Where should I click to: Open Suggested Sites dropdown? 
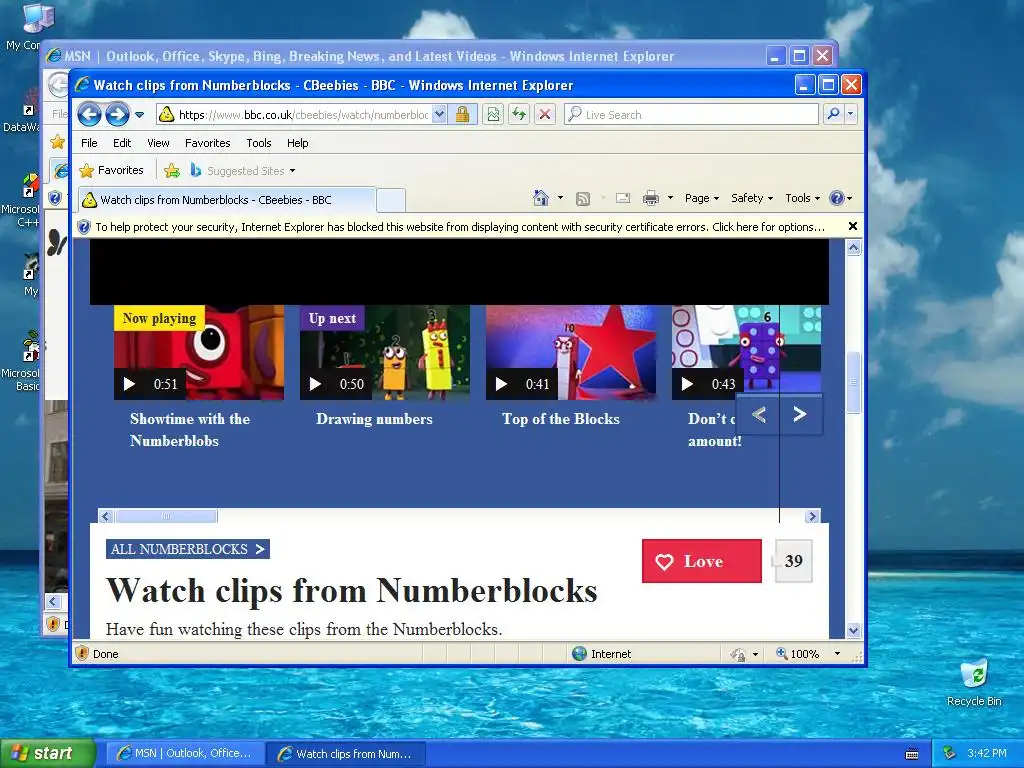point(243,170)
